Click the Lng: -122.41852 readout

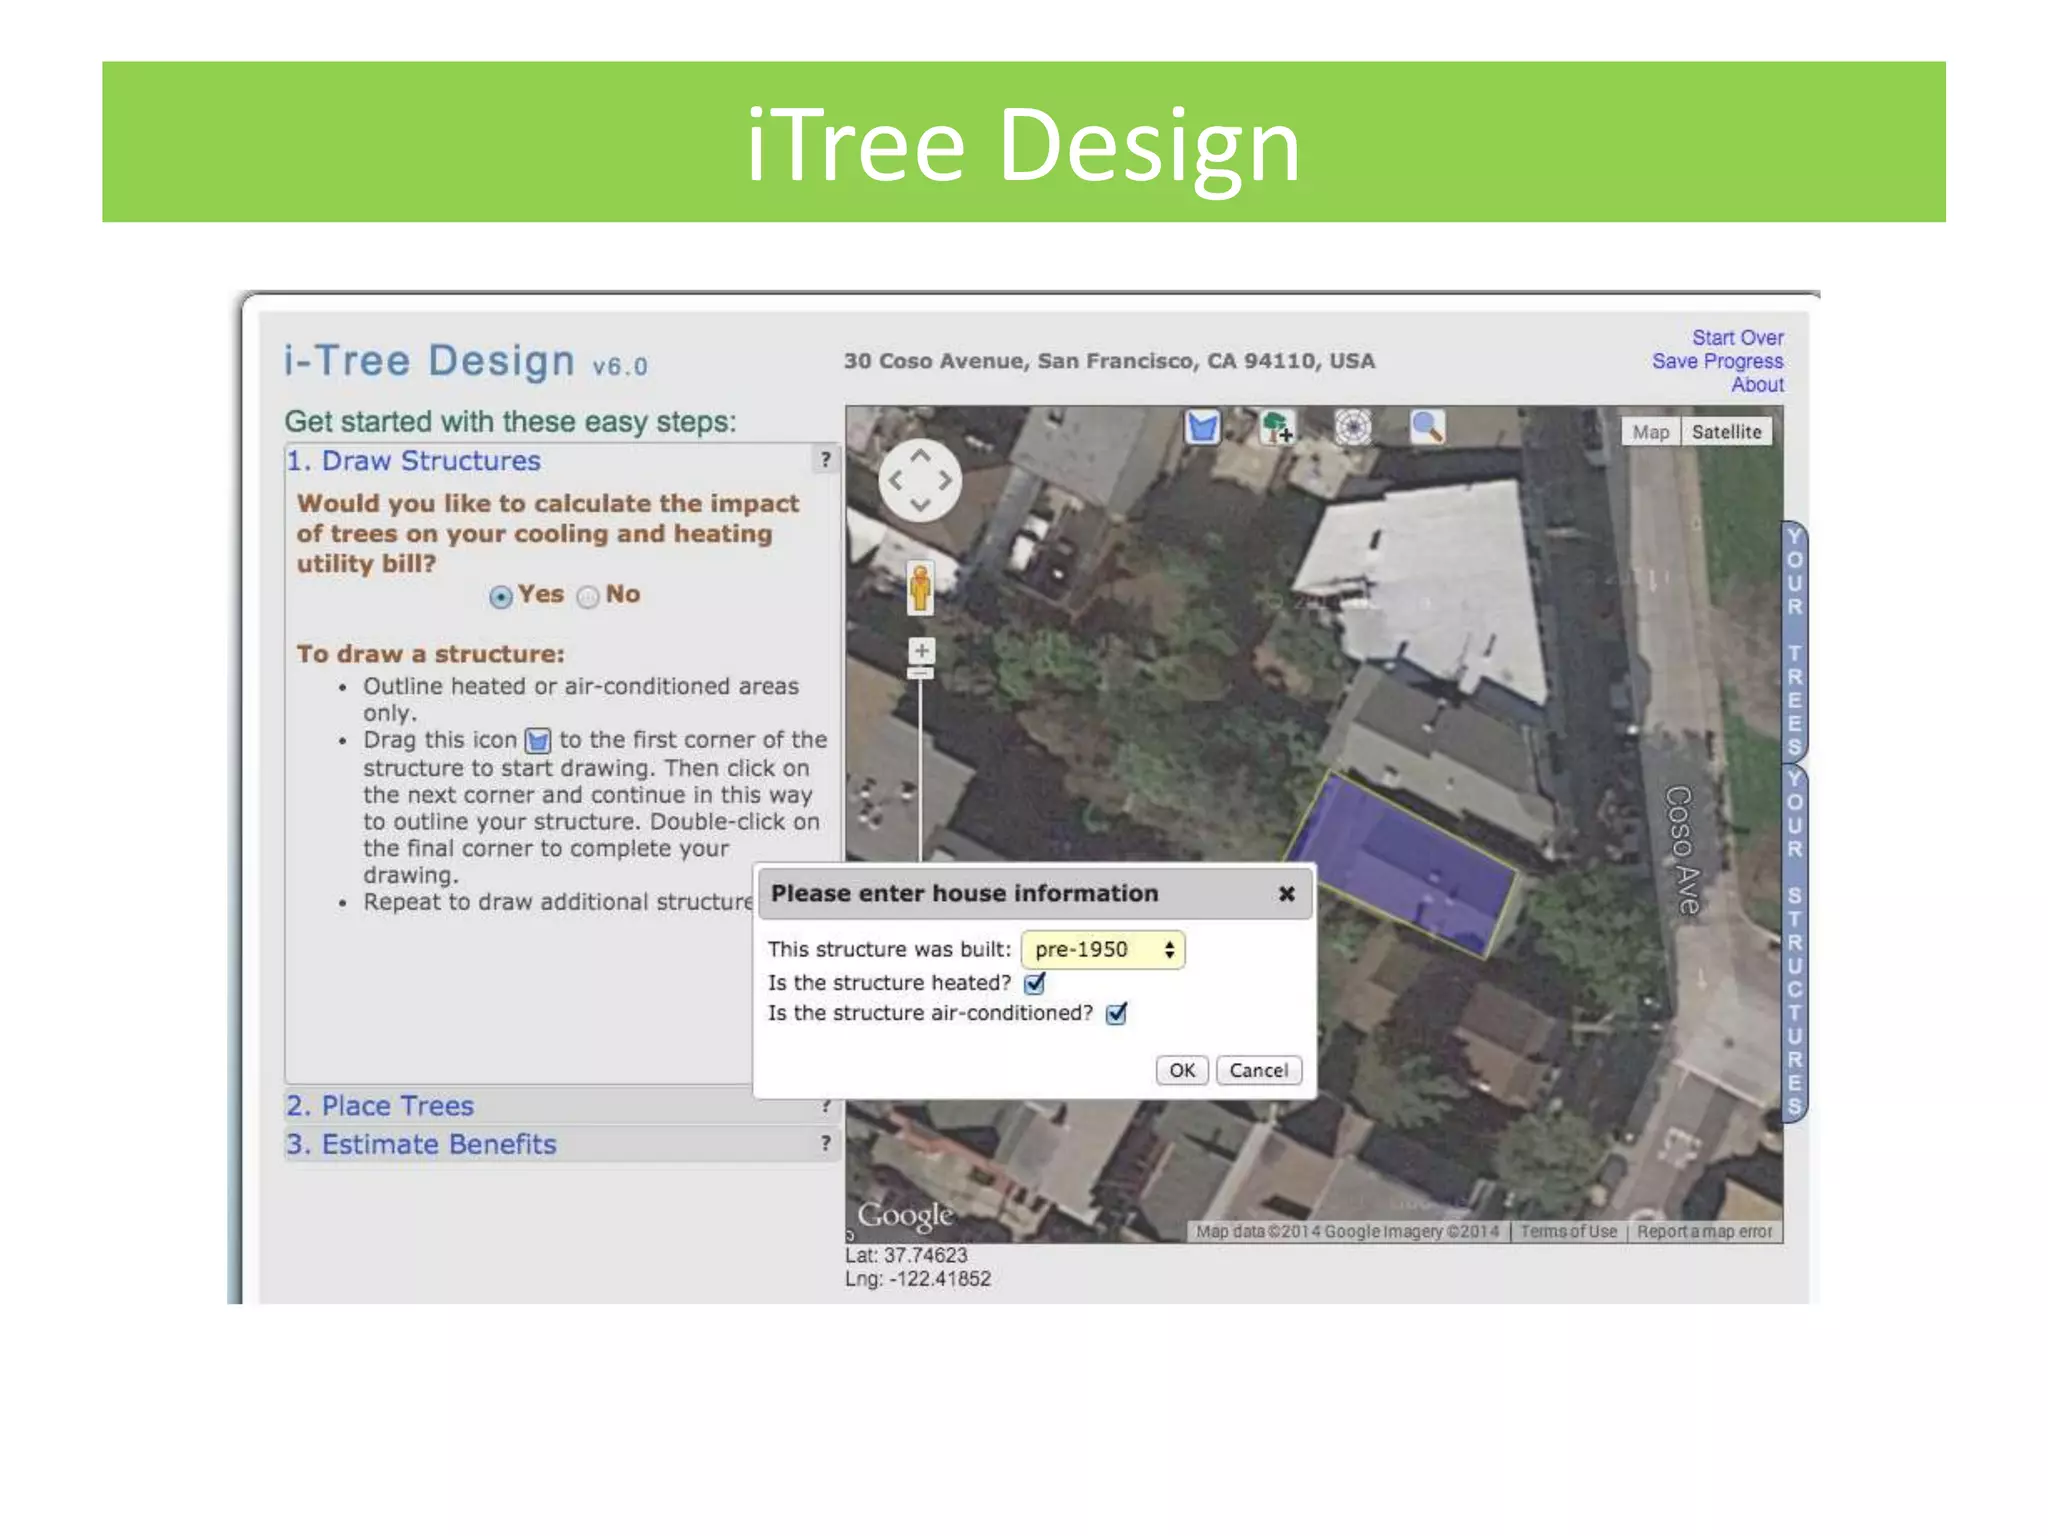918,1280
